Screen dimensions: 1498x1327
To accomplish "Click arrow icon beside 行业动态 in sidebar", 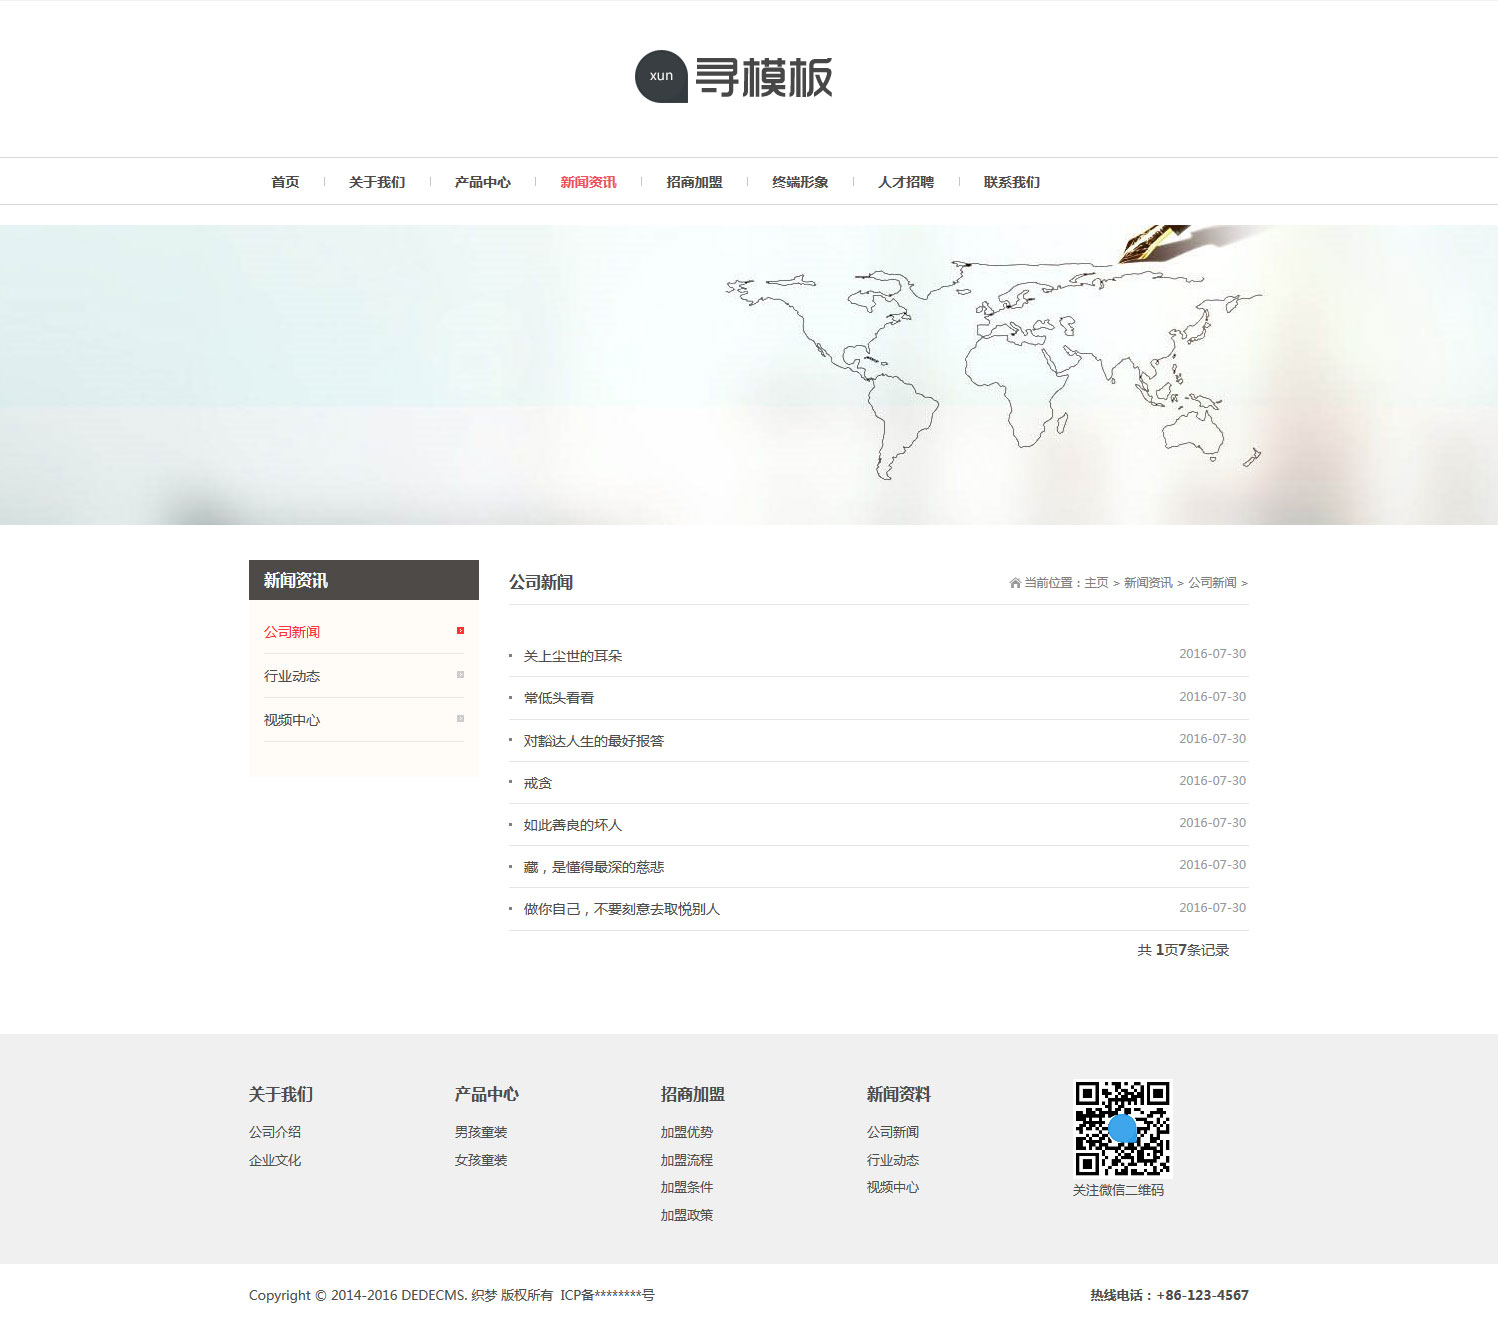I will (x=460, y=675).
